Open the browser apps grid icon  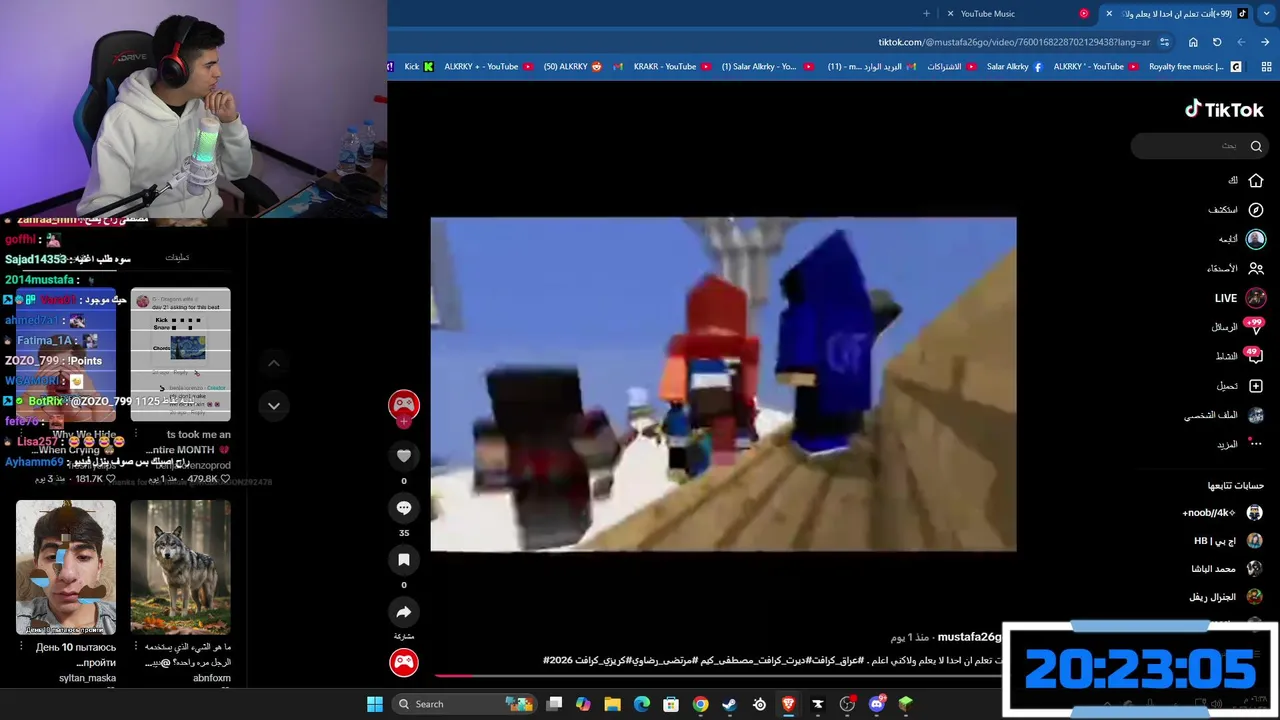click(1267, 67)
